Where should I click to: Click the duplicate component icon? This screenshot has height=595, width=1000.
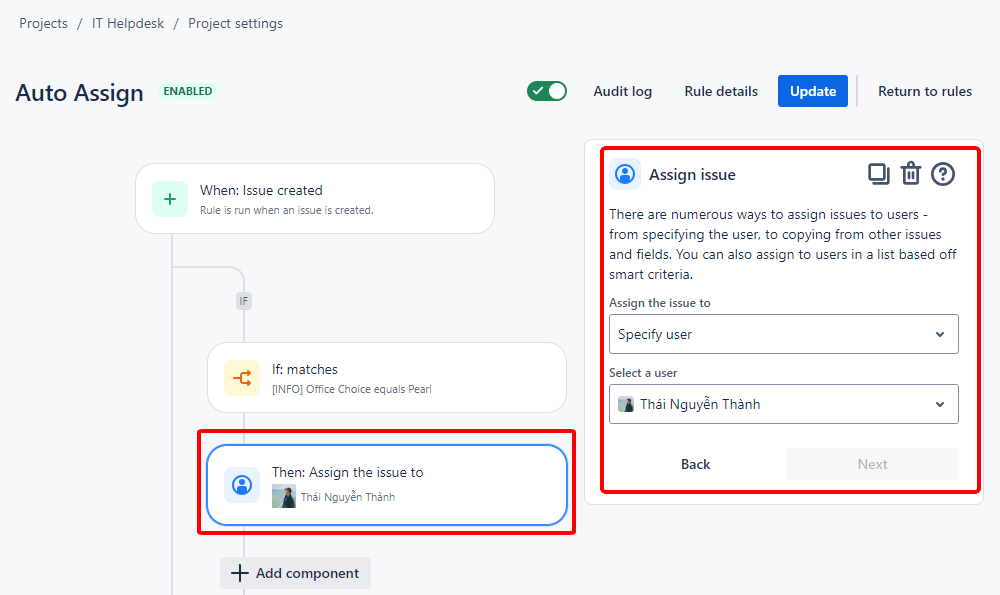point(878,174)
